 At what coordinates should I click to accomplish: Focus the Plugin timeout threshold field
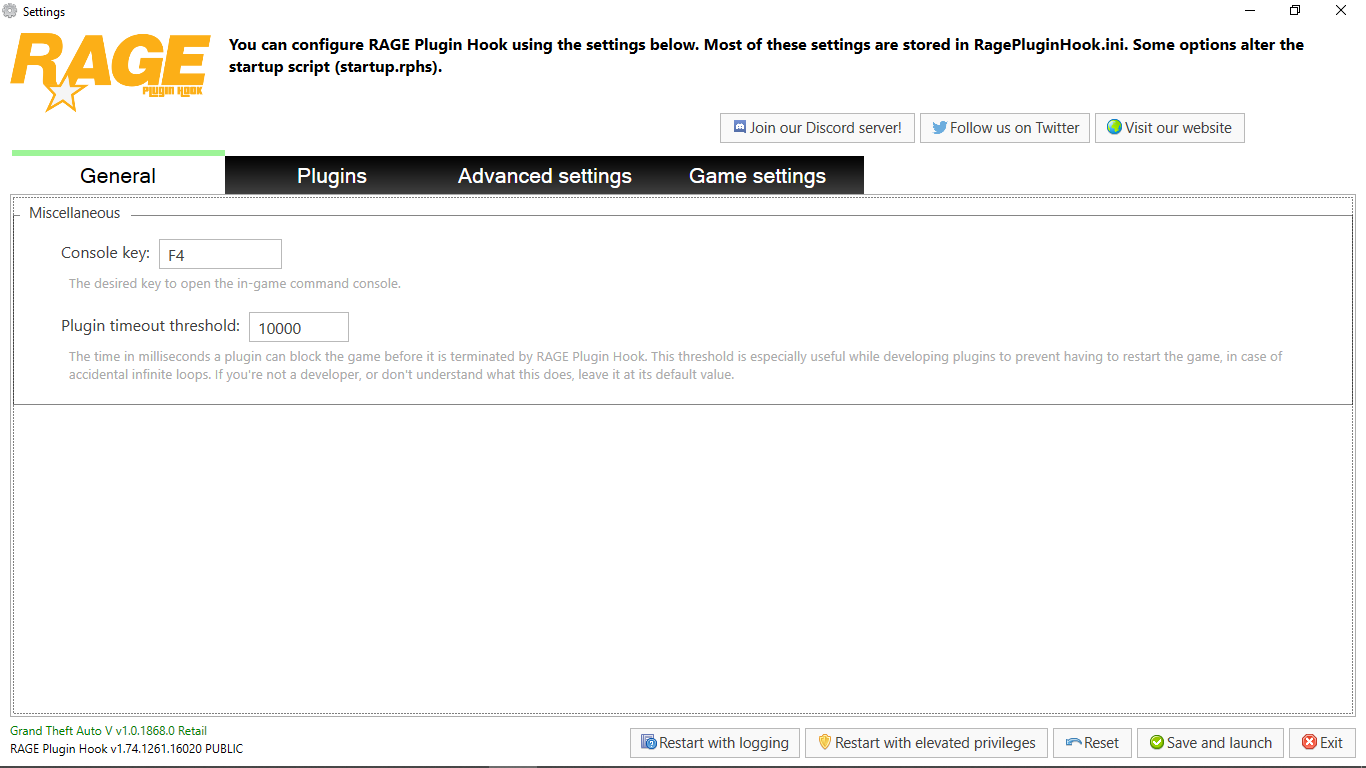tap(299, 327)
